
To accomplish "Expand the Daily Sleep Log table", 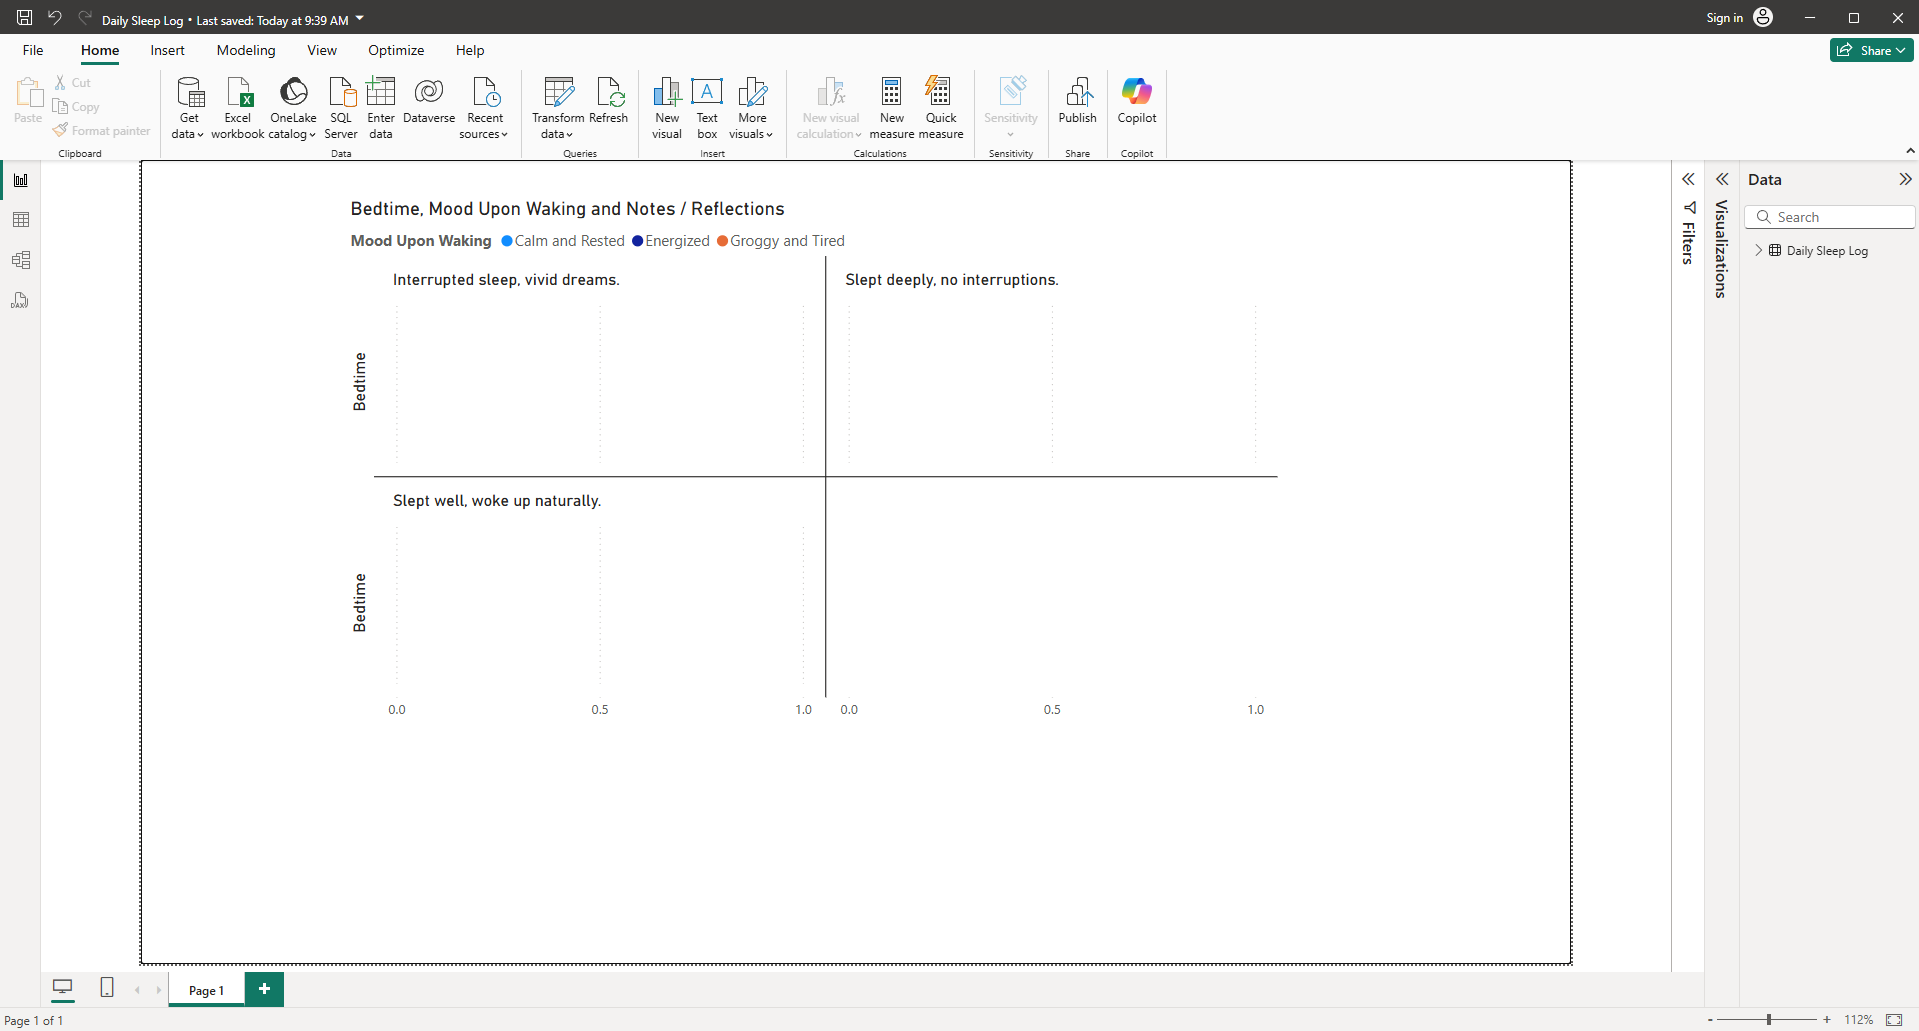I will (1759, 250).
